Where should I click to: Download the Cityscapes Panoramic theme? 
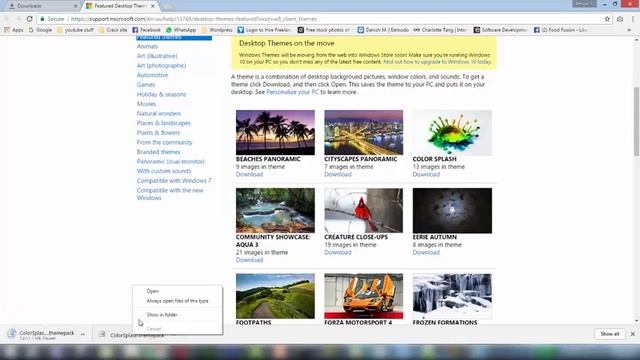(338, 174)
